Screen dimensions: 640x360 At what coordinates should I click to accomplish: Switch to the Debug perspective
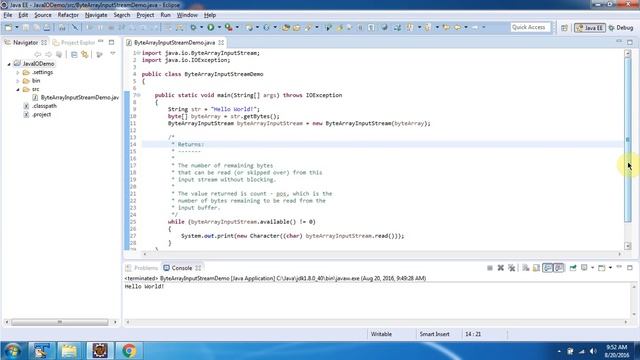(621, 28)
